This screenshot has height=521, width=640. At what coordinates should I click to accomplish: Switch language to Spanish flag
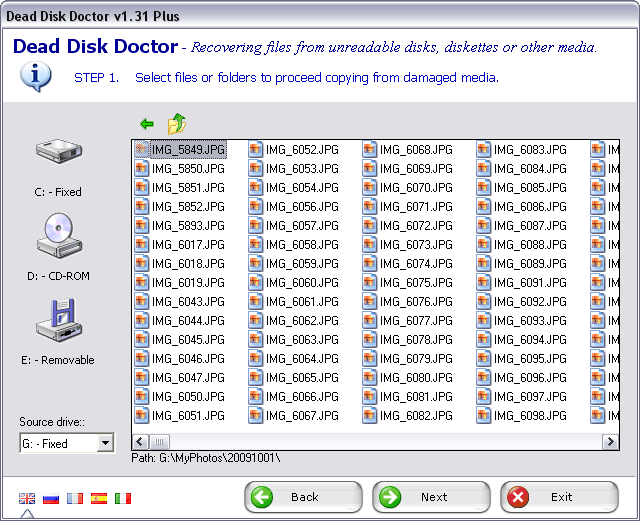[99, 499]
